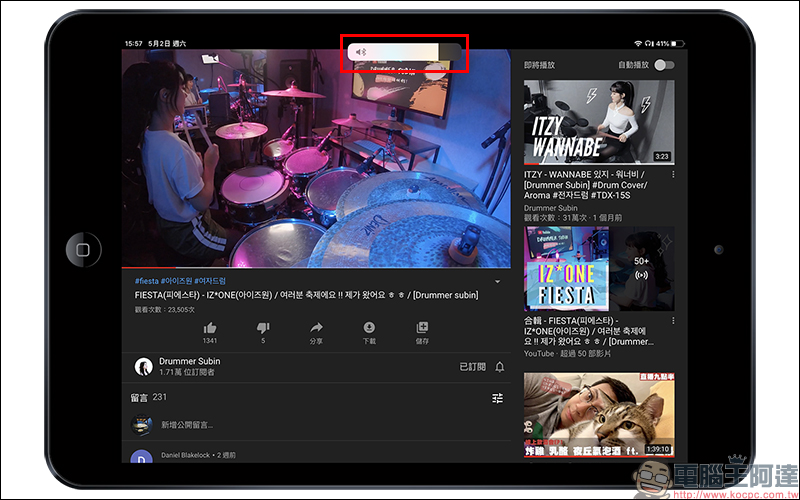Tap the download video icon

click(369, 328)
